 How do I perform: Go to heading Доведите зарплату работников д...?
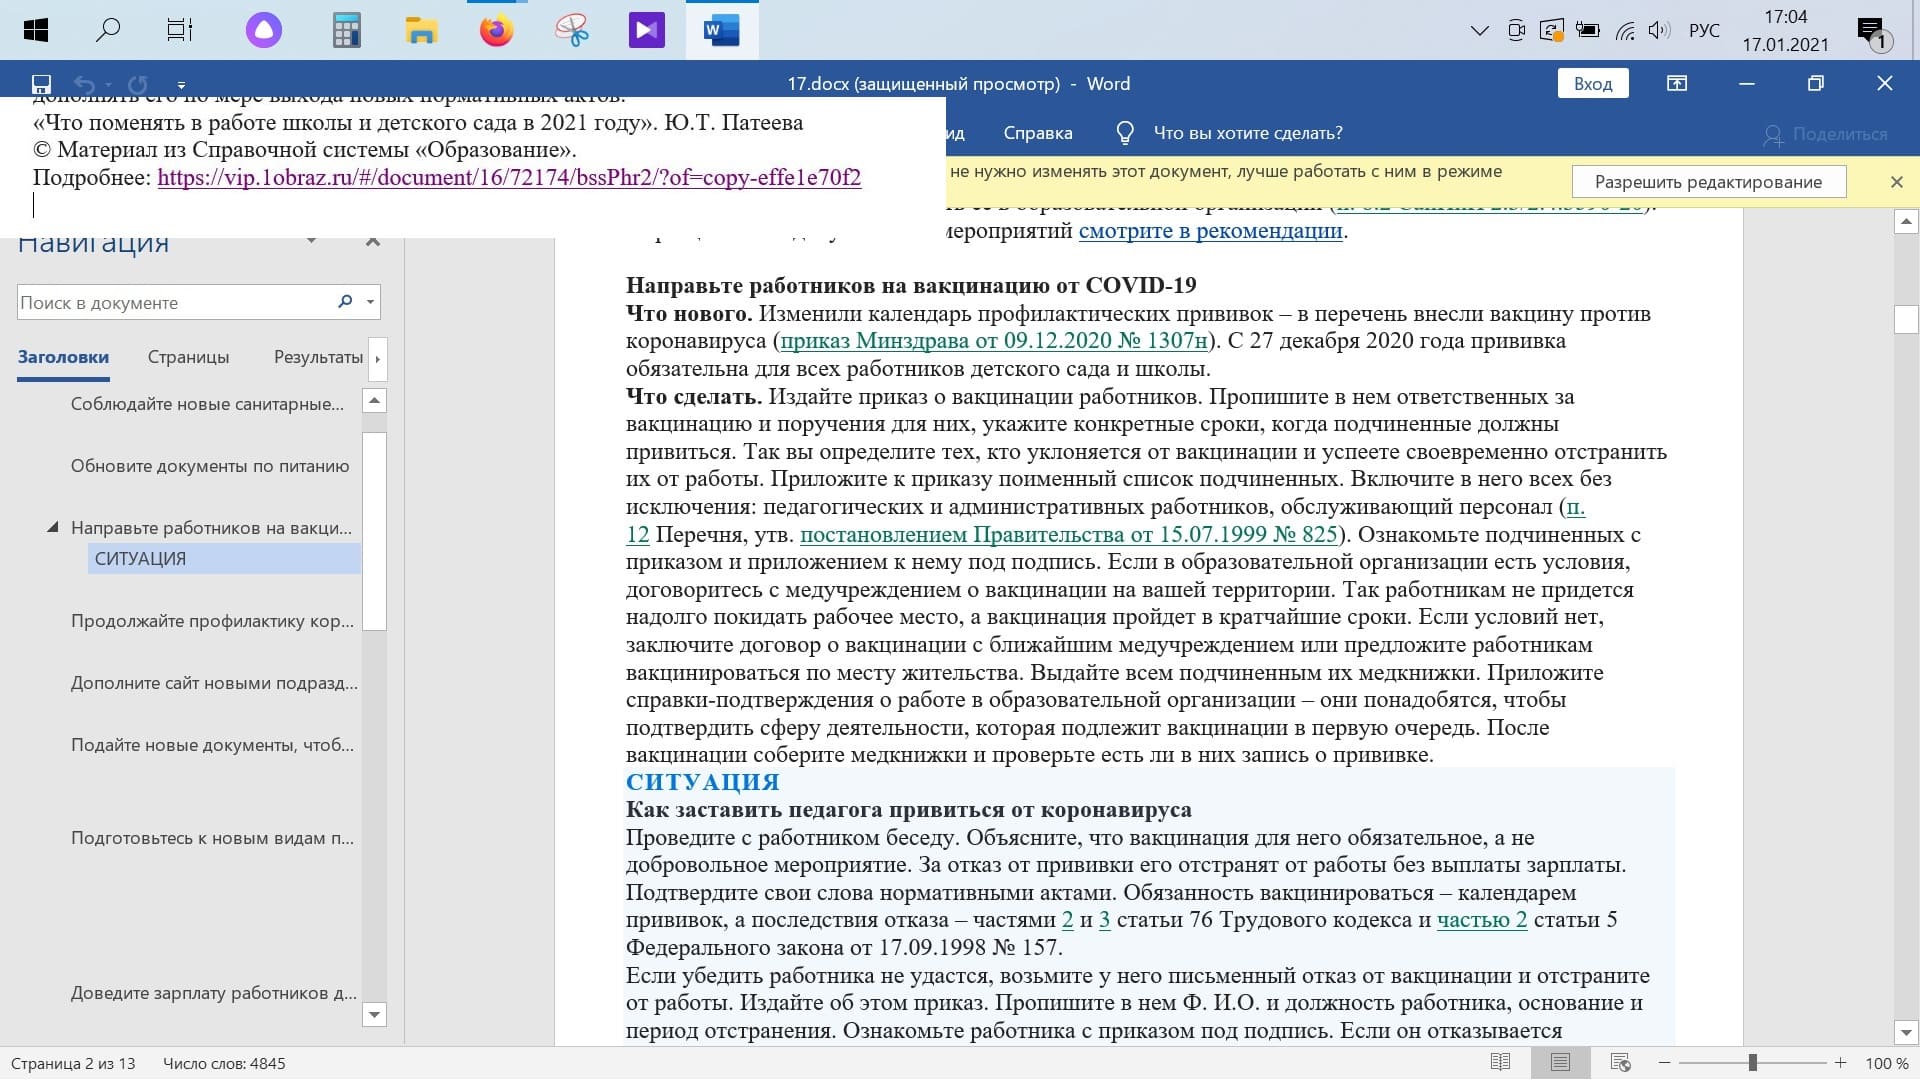214,993
